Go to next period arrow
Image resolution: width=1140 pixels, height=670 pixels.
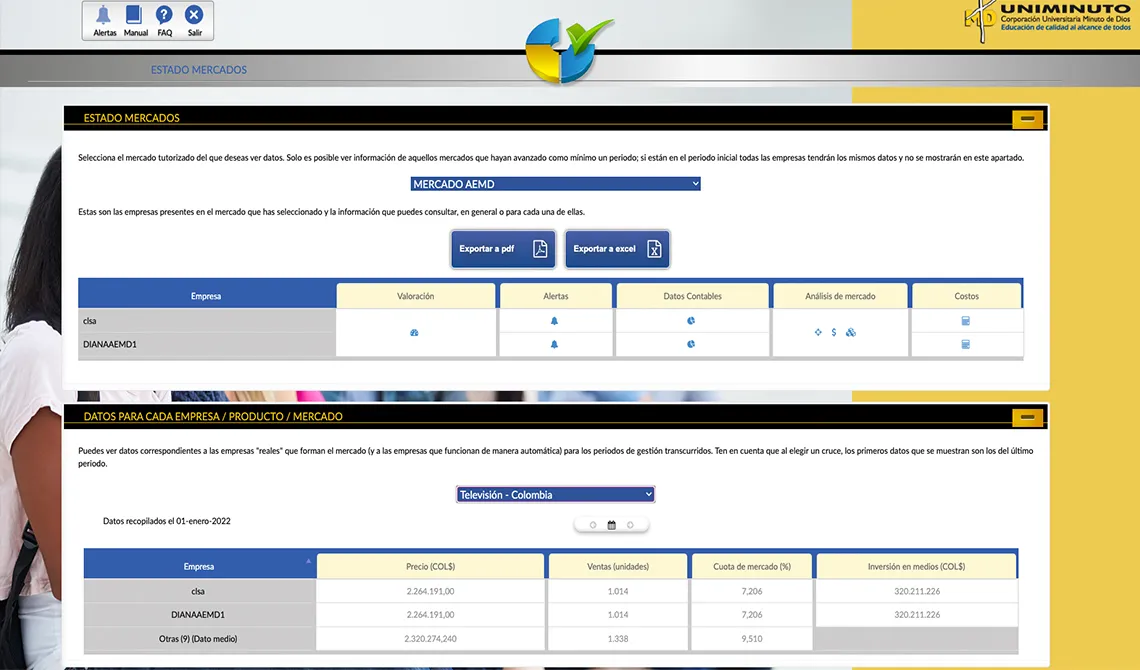click(x=630, y=525)
